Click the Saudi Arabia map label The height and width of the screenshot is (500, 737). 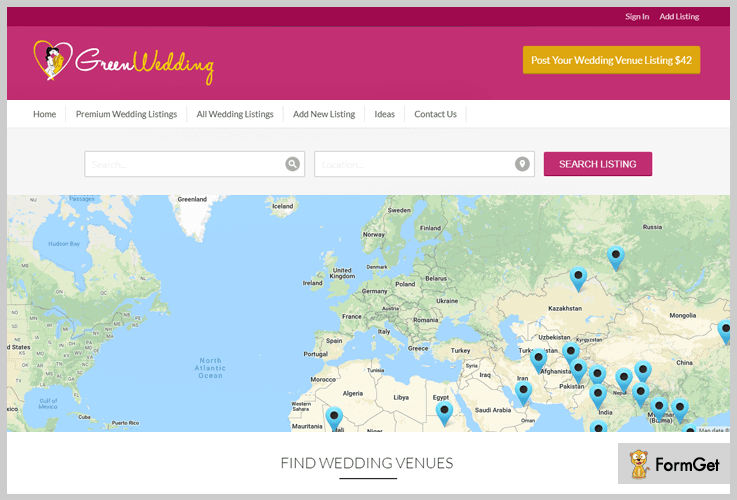(x=493, y=410)
